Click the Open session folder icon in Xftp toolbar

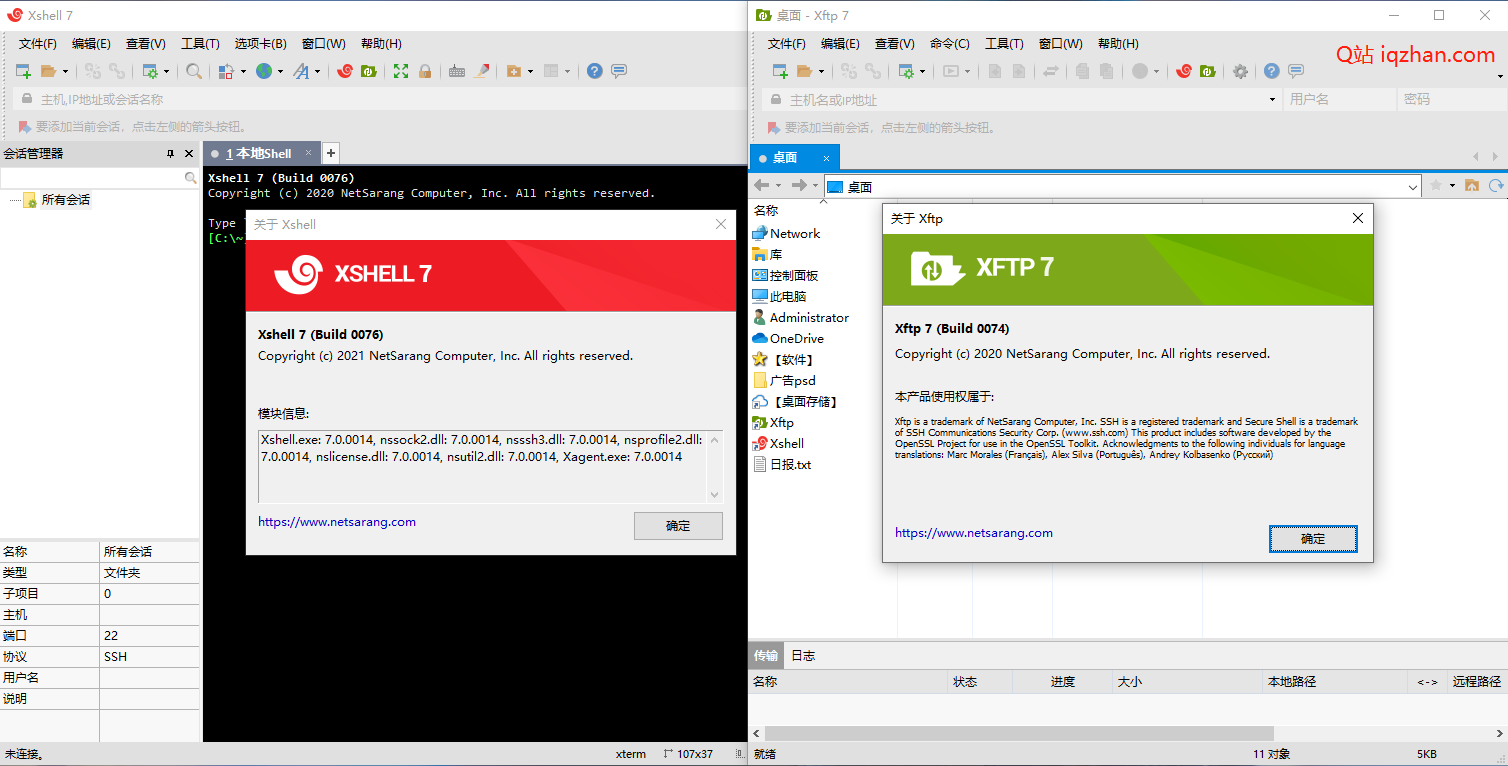tap(805, 71)
